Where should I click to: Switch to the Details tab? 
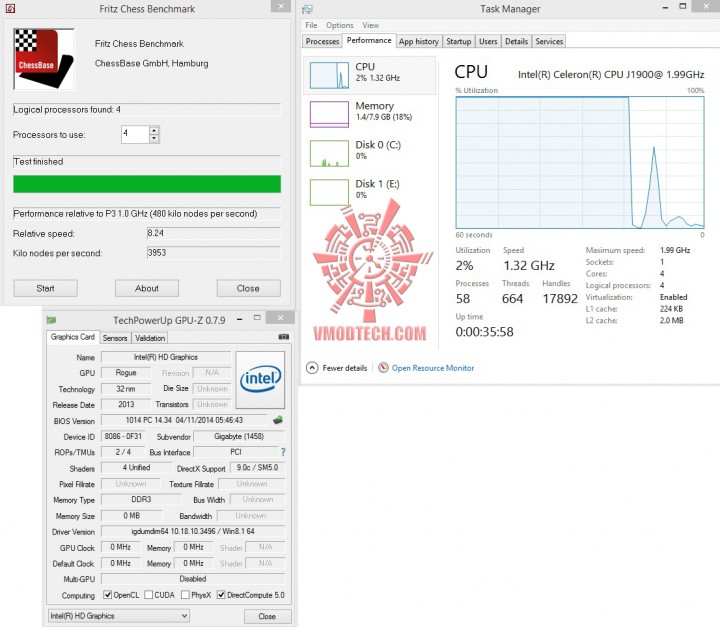pyautogui.click(x=517, y=41)
